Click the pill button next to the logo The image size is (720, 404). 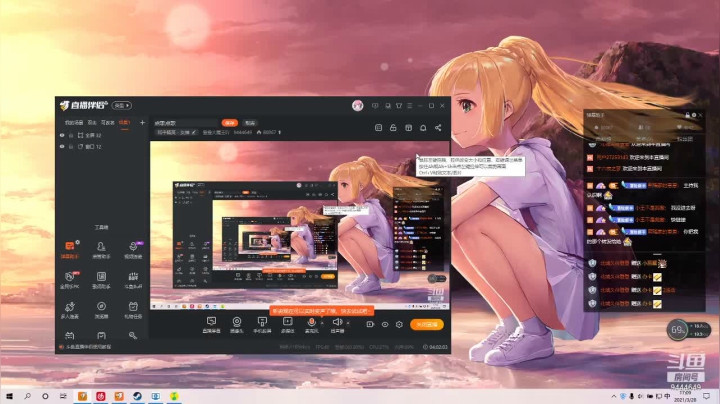coord(122,106)
